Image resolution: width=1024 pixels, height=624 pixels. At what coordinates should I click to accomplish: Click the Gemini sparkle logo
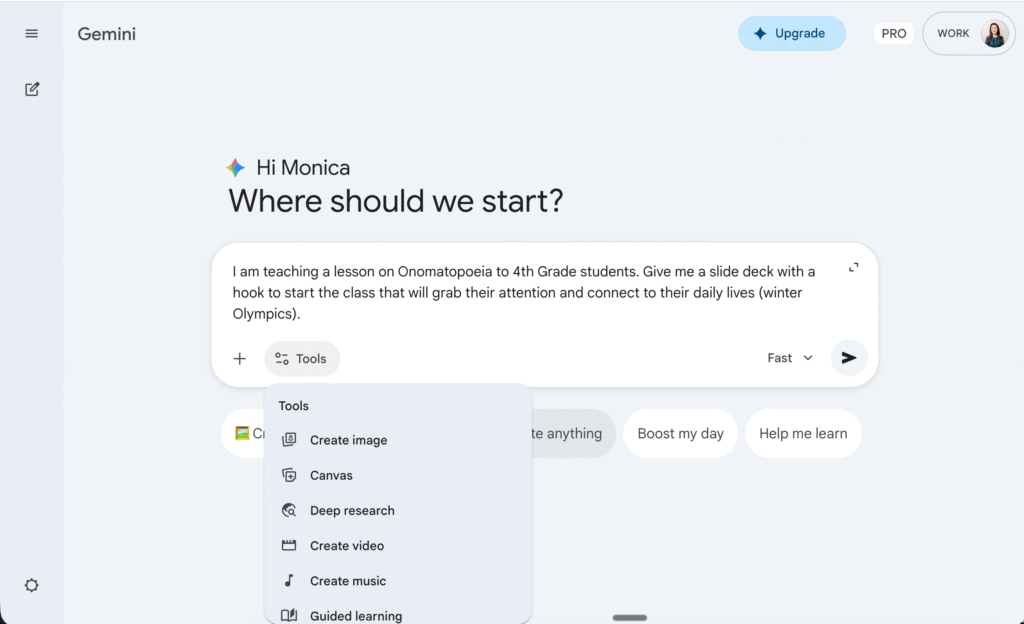coord(236,168)
